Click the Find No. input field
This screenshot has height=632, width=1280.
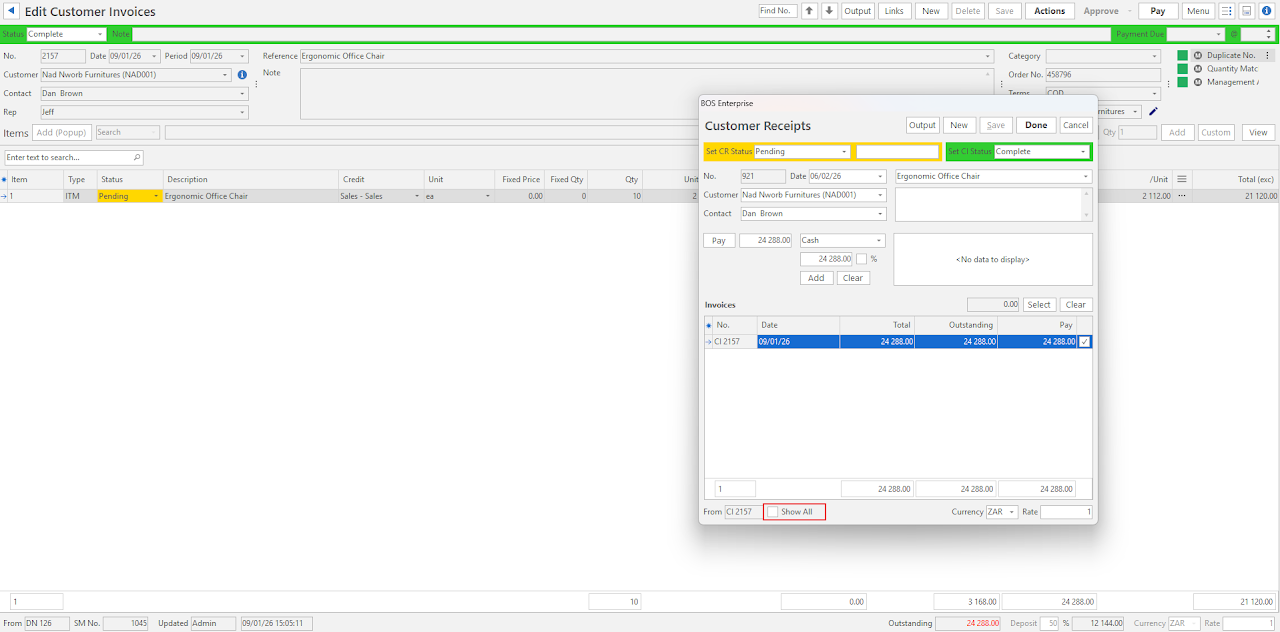[x=778, y=11]
